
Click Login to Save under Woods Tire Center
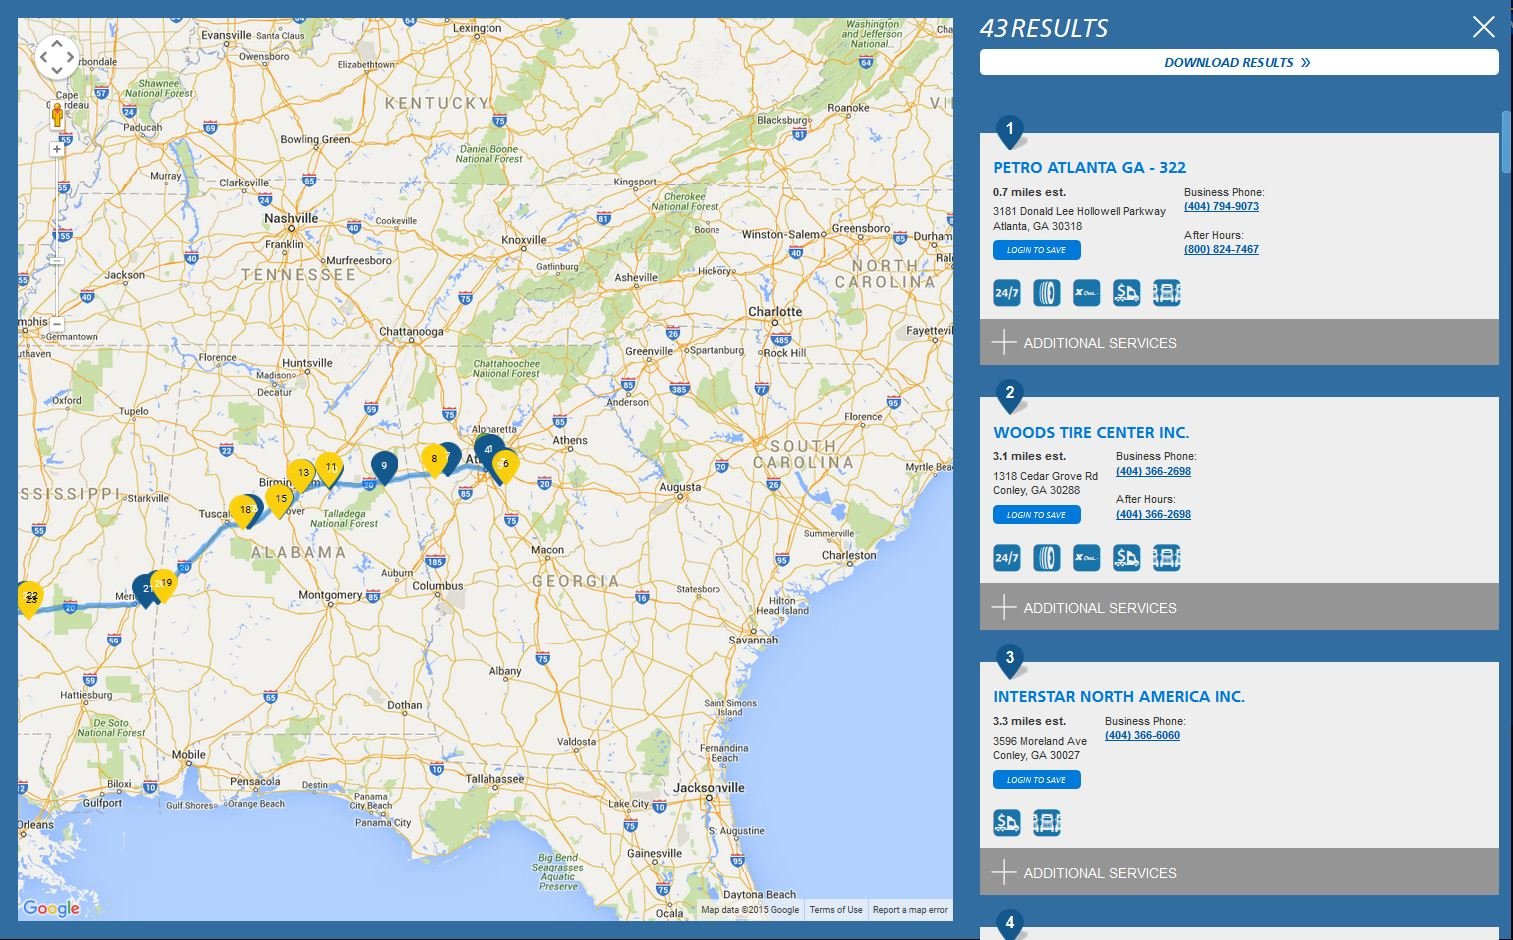point(1036,514)
